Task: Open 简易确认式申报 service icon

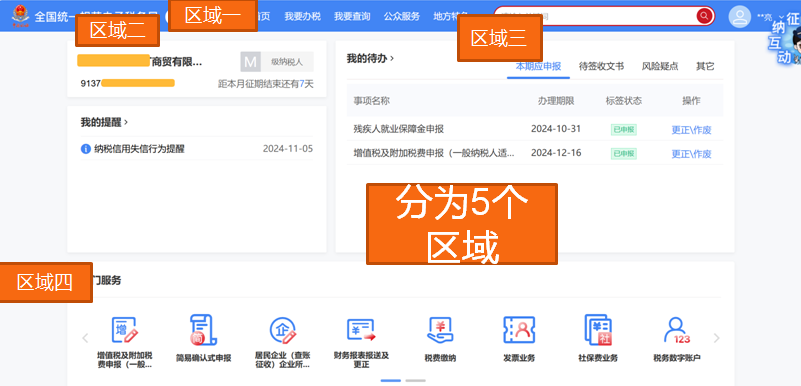Action: (x=203, y=330)
